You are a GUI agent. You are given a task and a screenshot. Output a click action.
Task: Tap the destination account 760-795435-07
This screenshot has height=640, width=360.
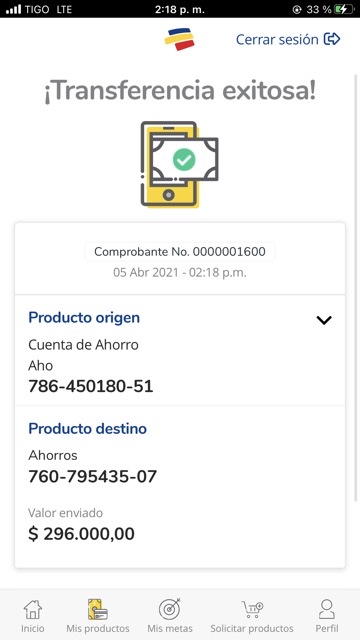(93, 476)
